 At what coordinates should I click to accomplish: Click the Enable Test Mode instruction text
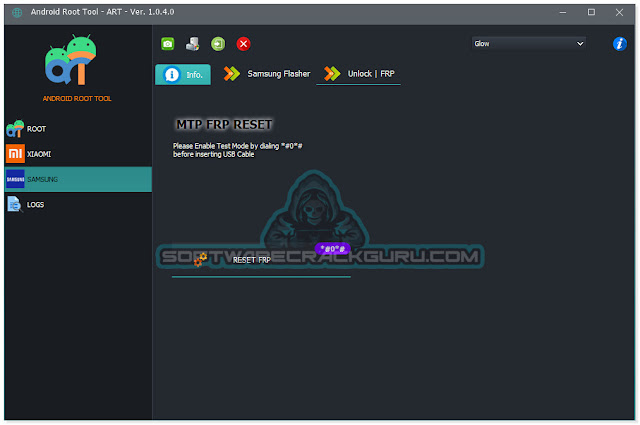click(238, 150)
